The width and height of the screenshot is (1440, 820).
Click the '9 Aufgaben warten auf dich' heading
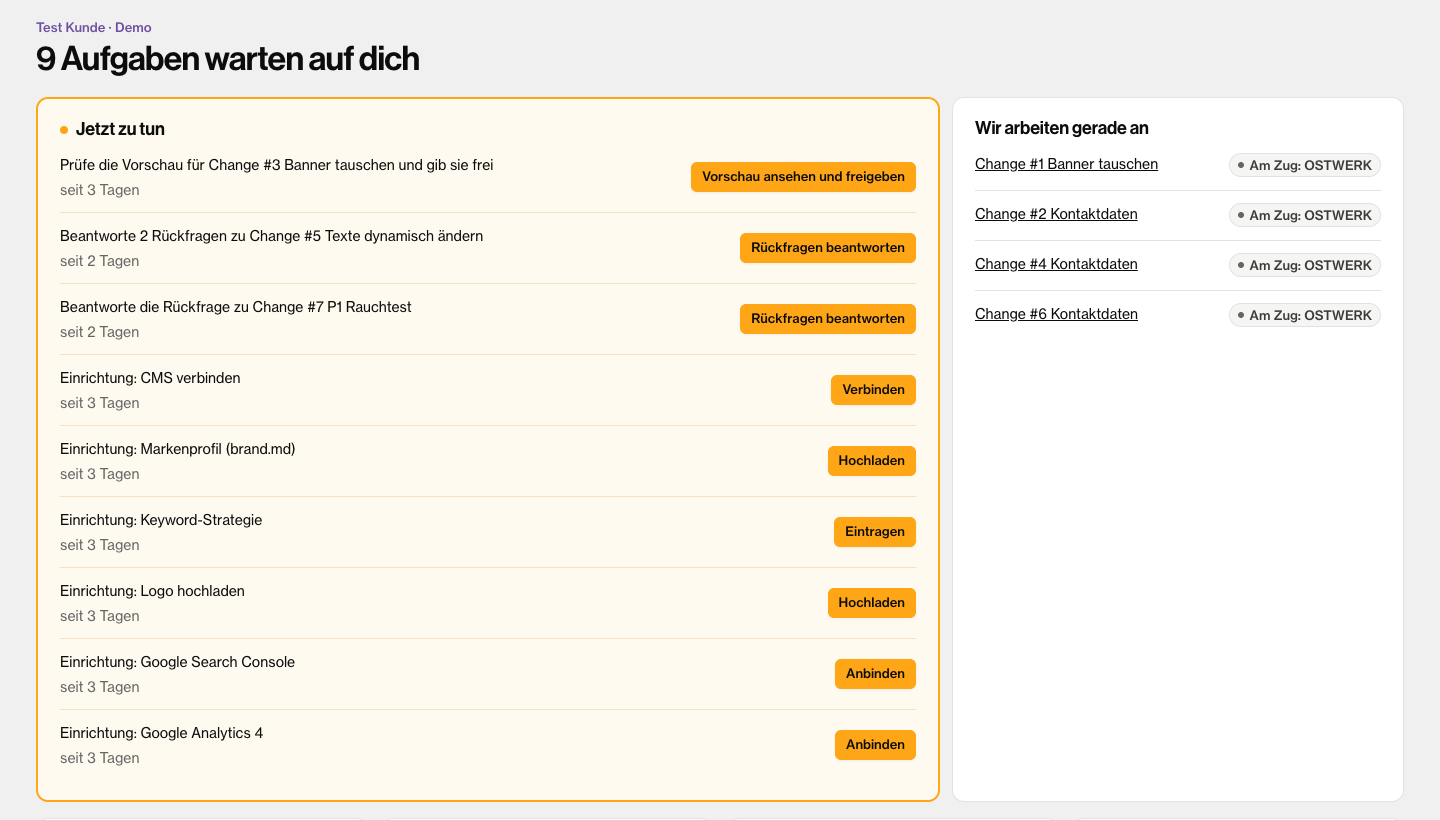[x=227, y=59]
